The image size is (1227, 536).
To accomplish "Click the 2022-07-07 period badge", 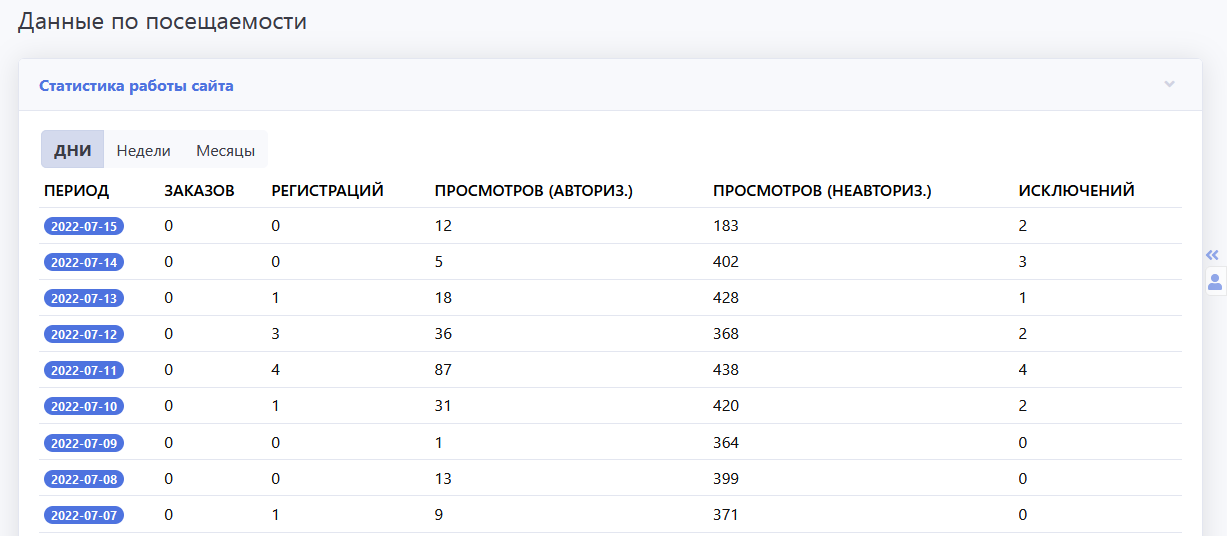I will tap(84, 514).
